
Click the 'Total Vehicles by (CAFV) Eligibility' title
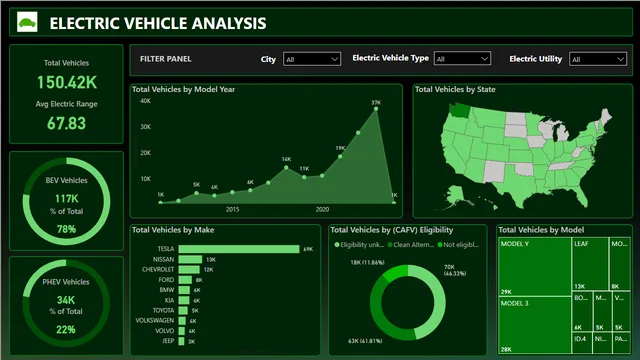pos(391,230)
